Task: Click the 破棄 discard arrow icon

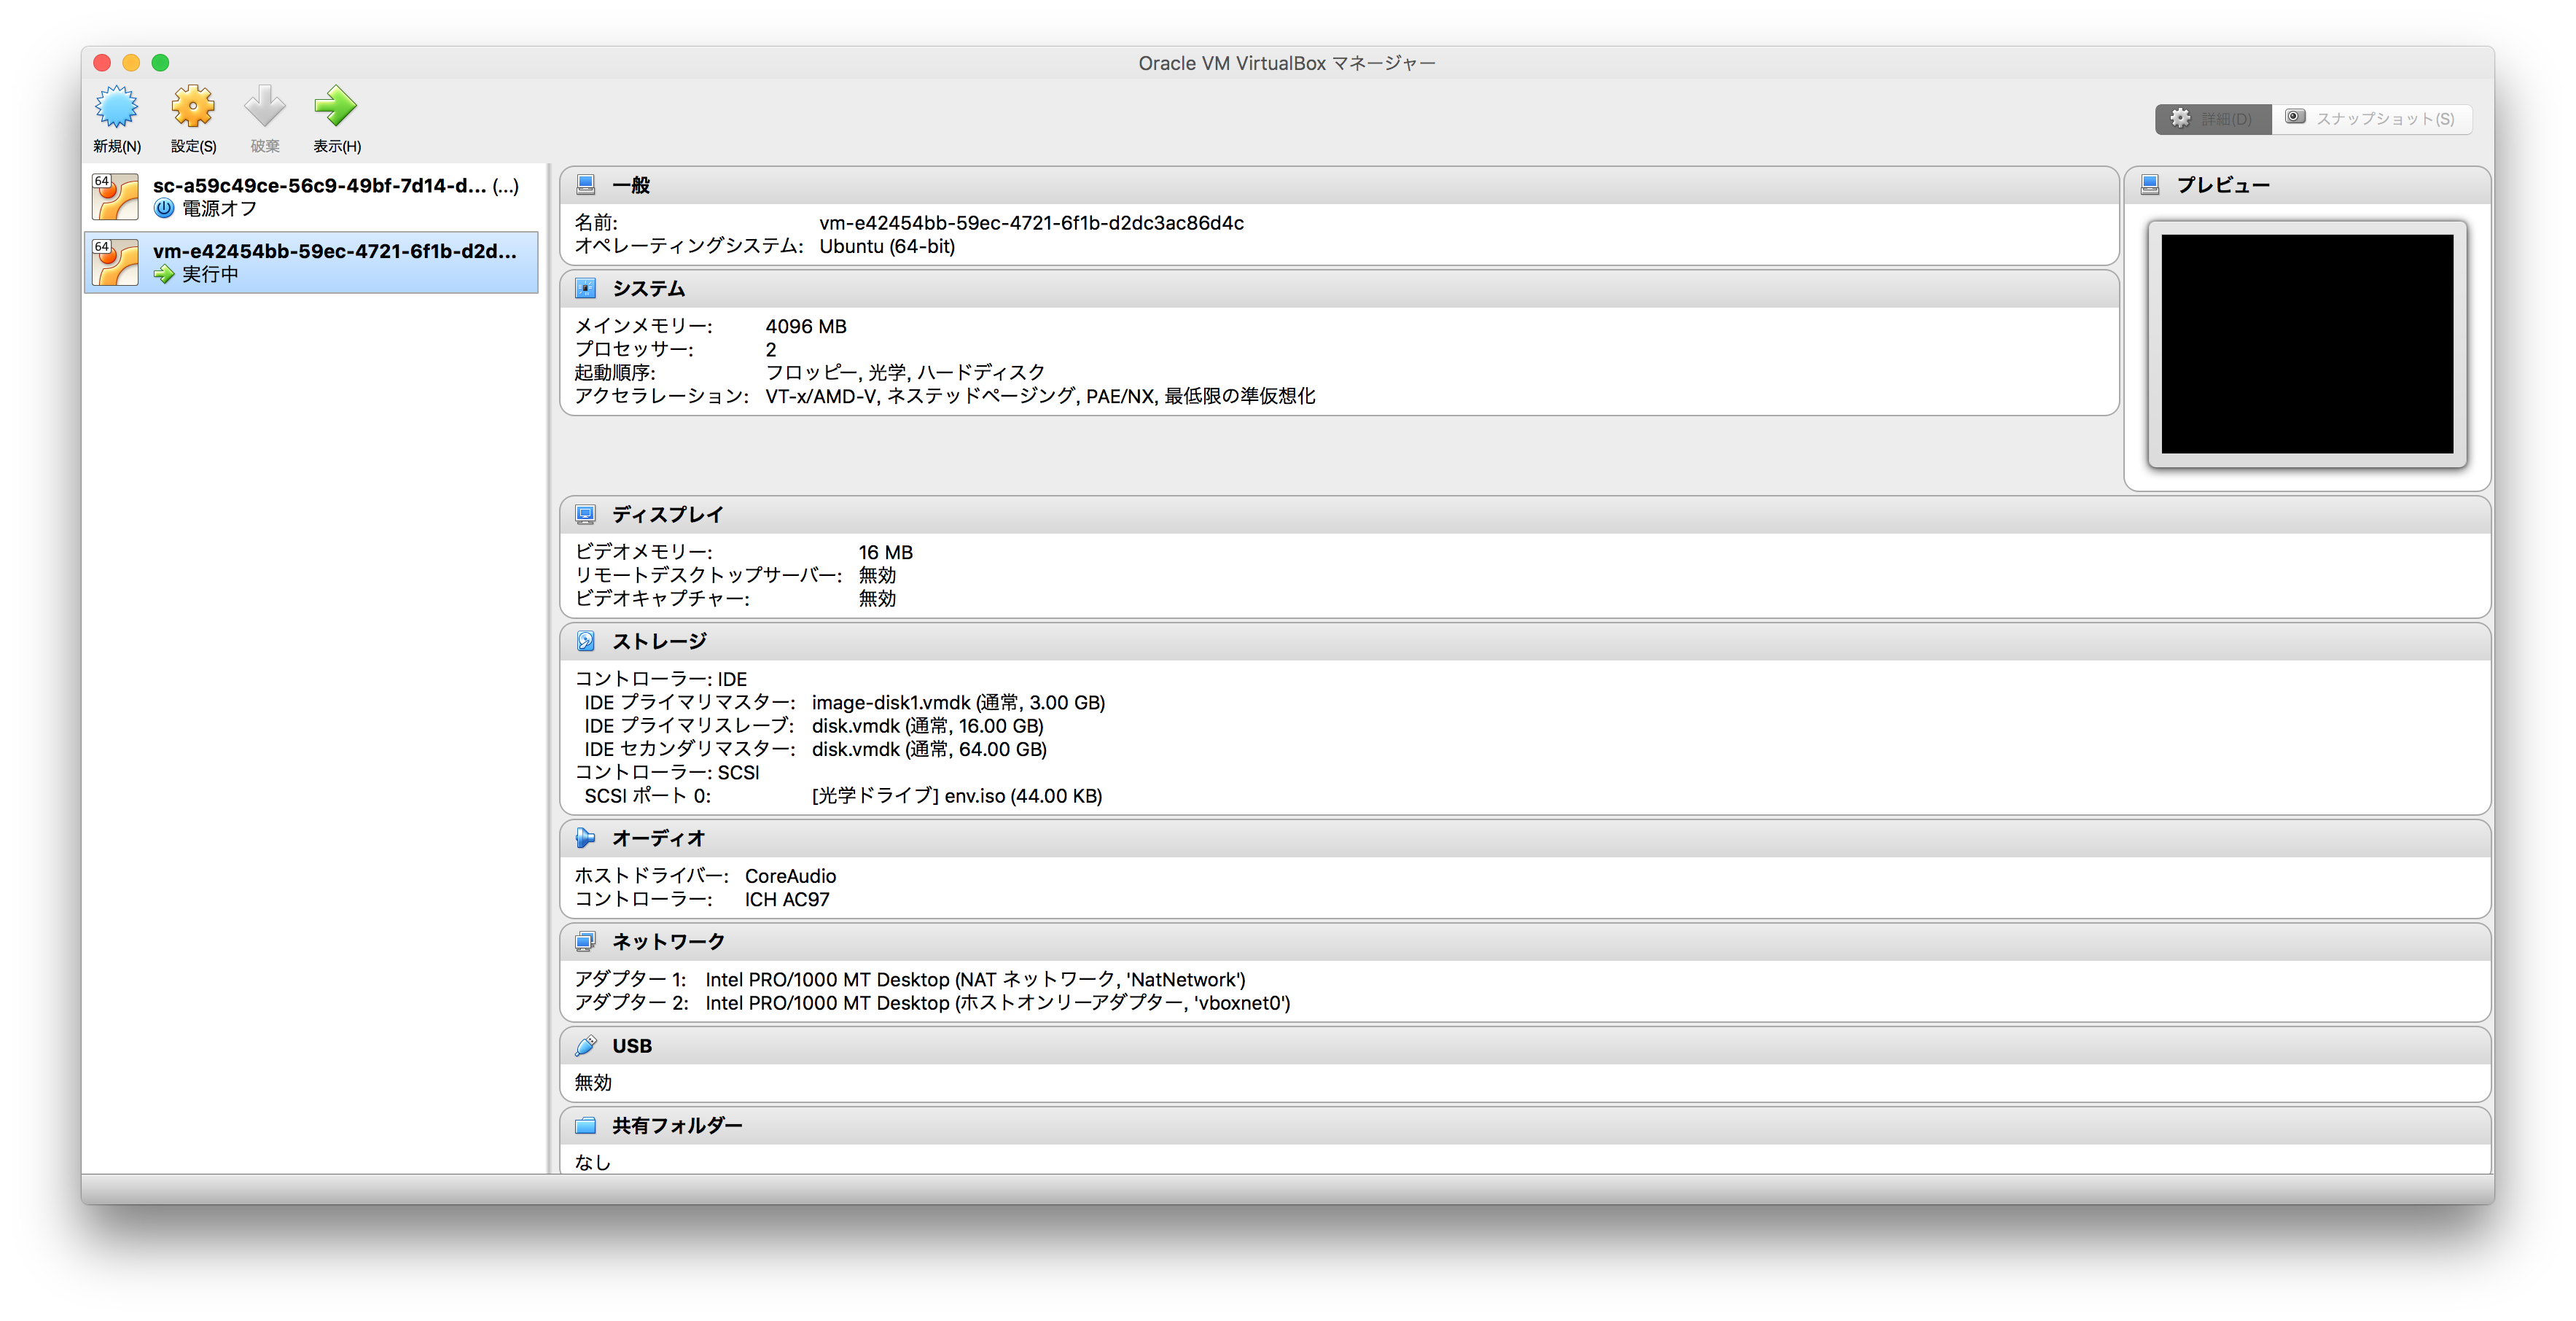Action: coord(265,107)
